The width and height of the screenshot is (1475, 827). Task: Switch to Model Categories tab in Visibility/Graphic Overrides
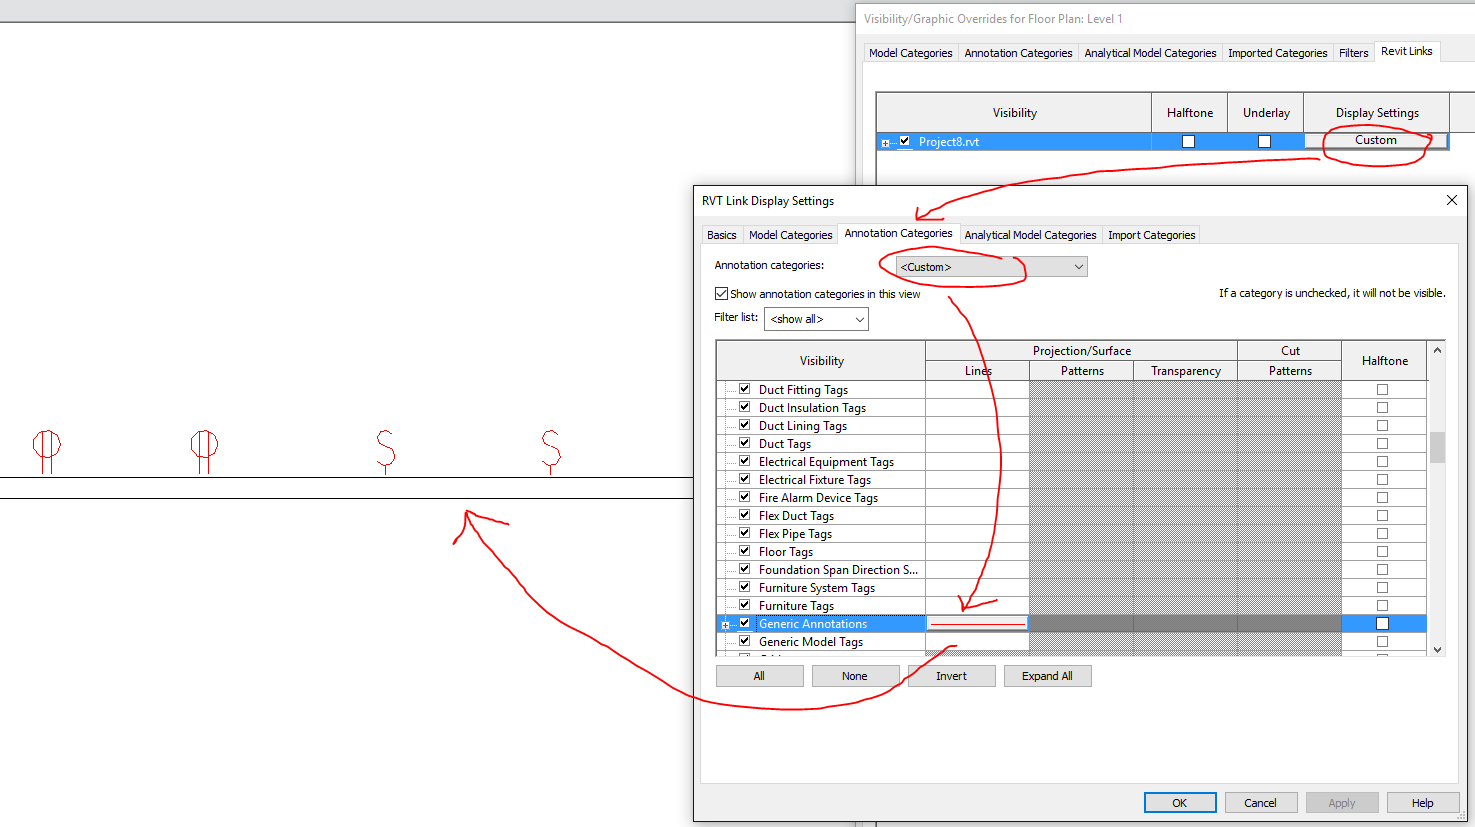coord(910,53)
